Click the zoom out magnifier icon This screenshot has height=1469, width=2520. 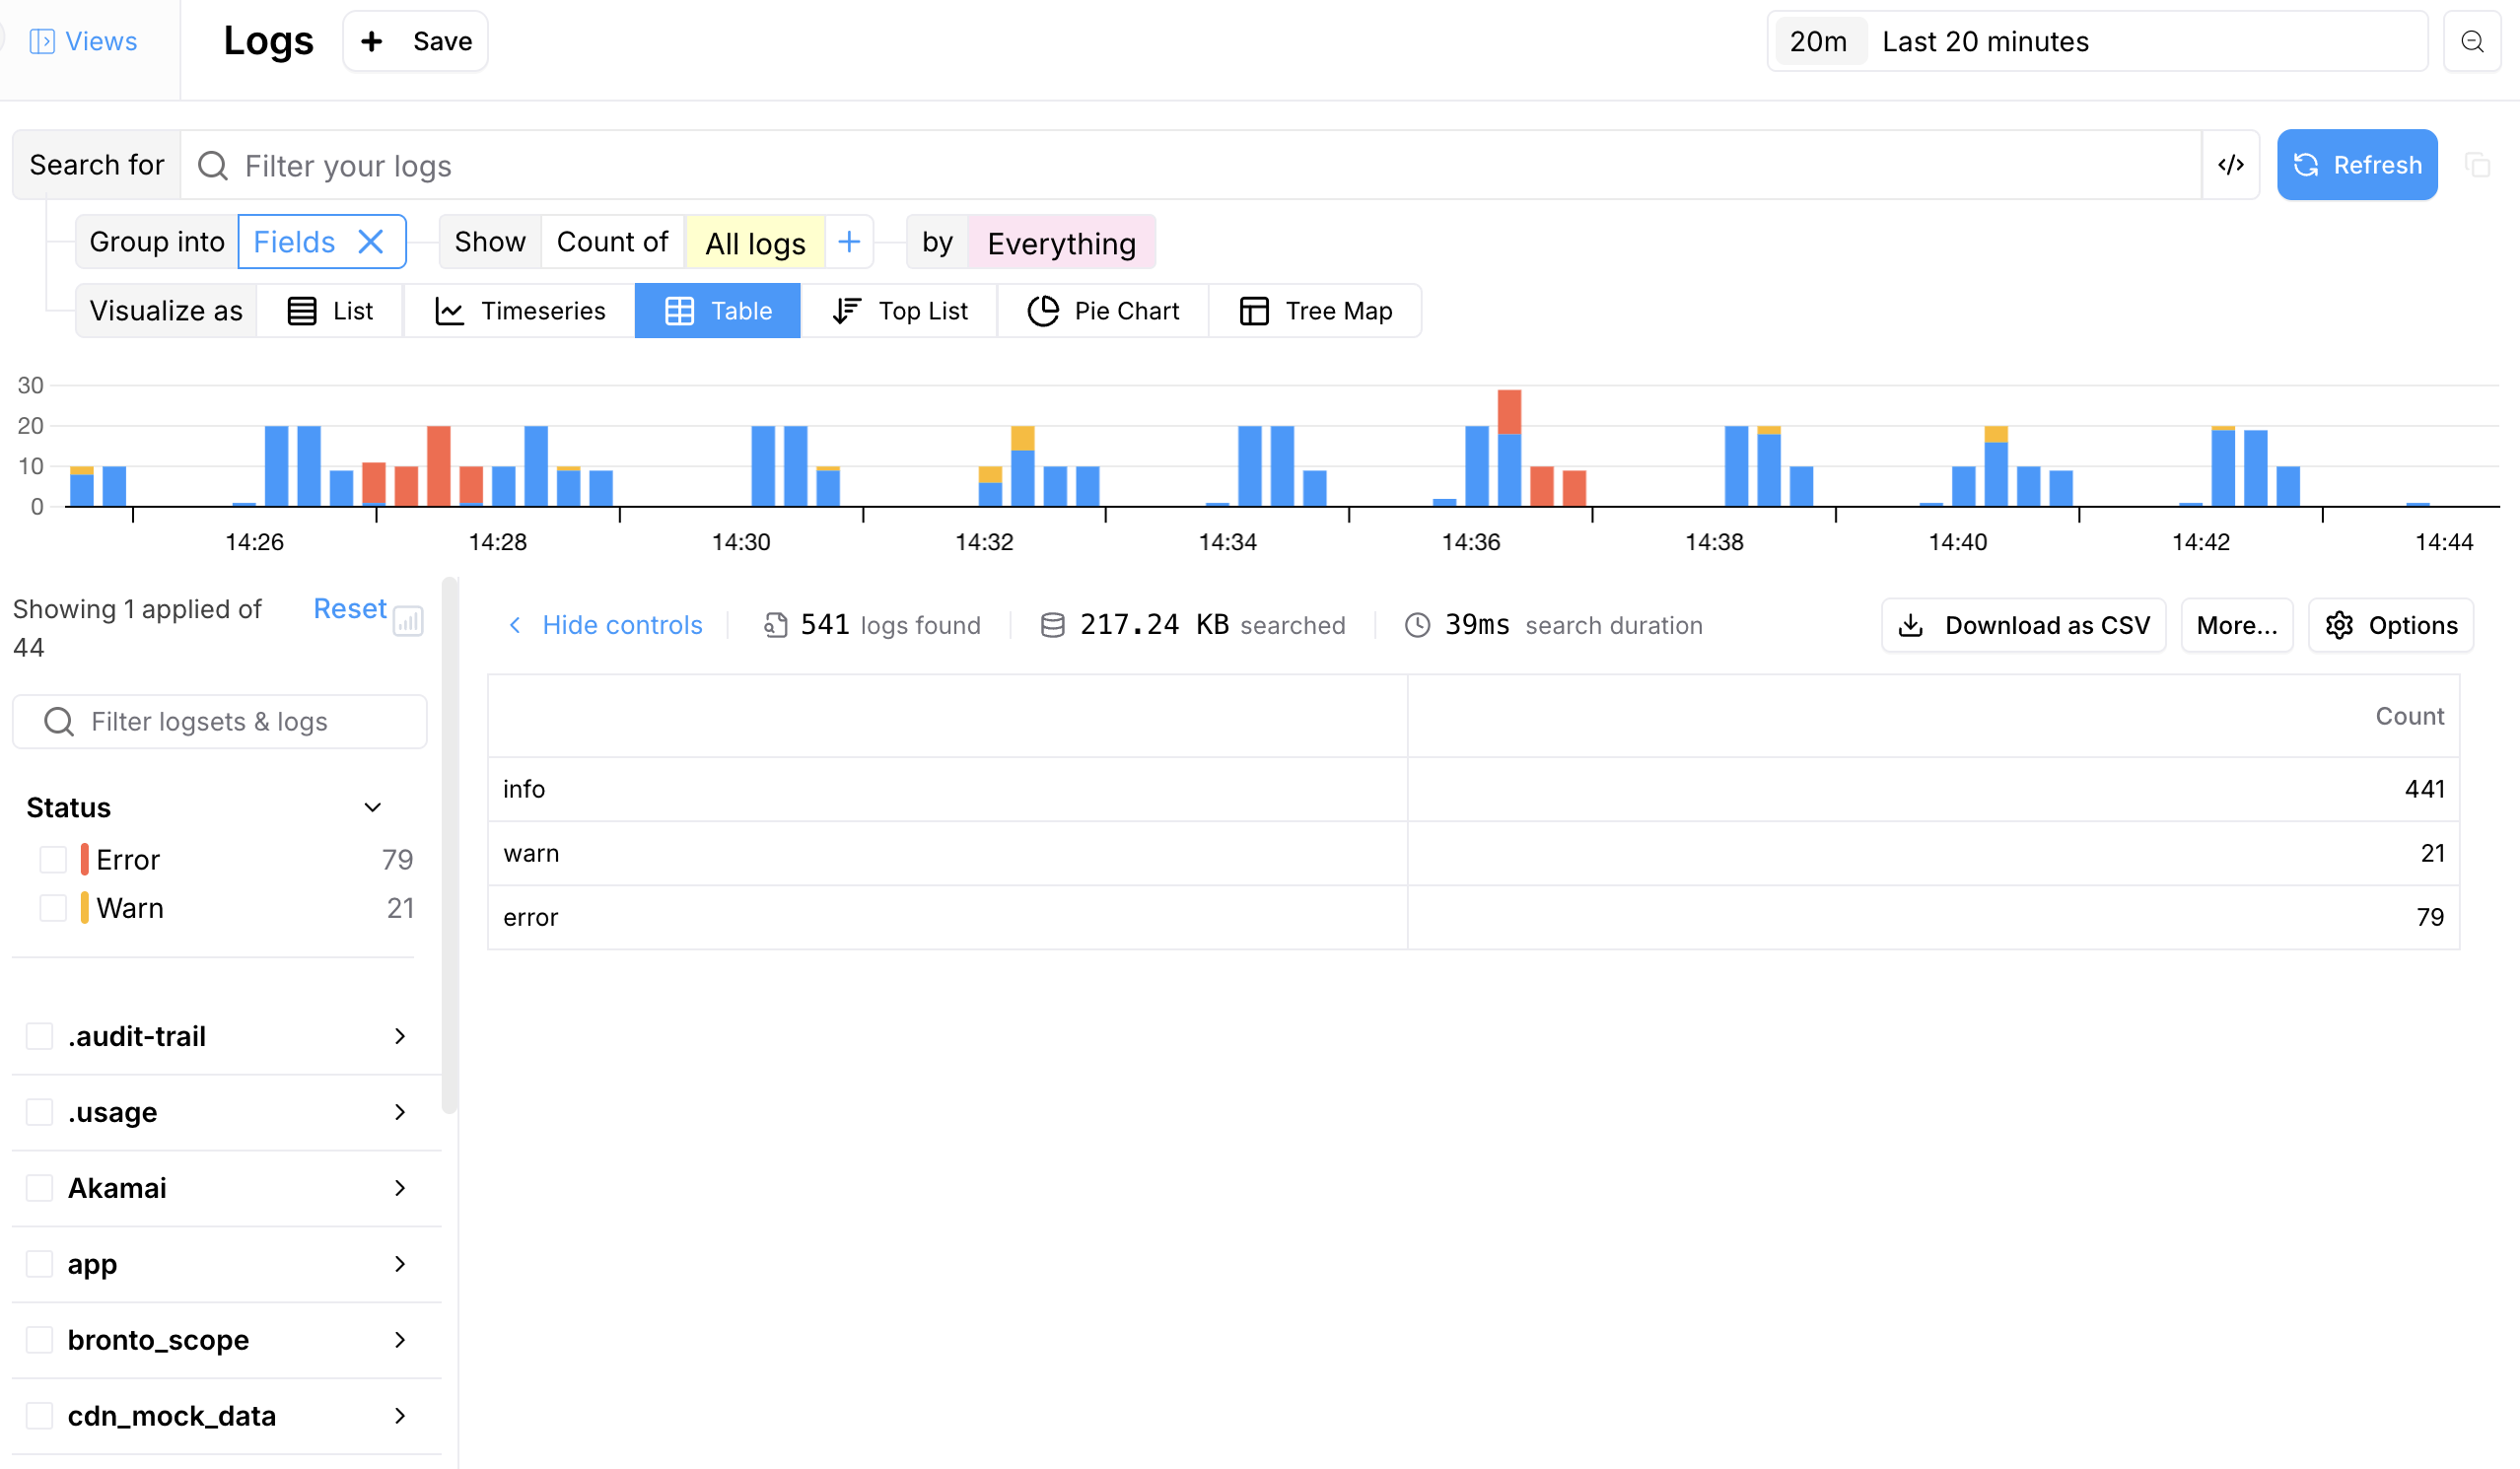[x=2471, y=41]
